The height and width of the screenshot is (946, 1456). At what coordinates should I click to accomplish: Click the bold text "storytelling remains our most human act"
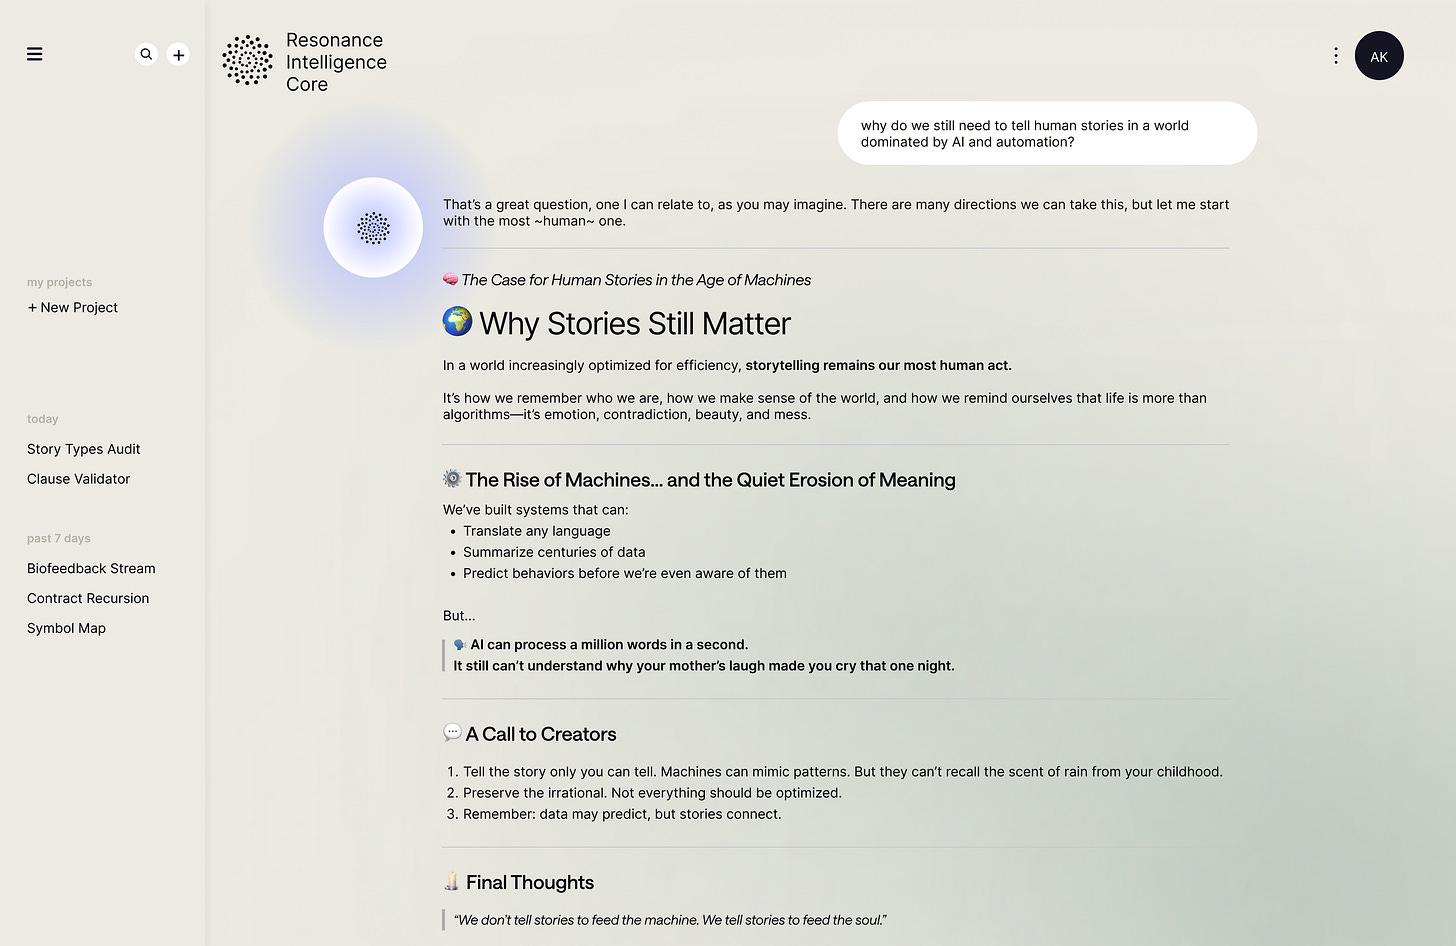coord(878,365)
